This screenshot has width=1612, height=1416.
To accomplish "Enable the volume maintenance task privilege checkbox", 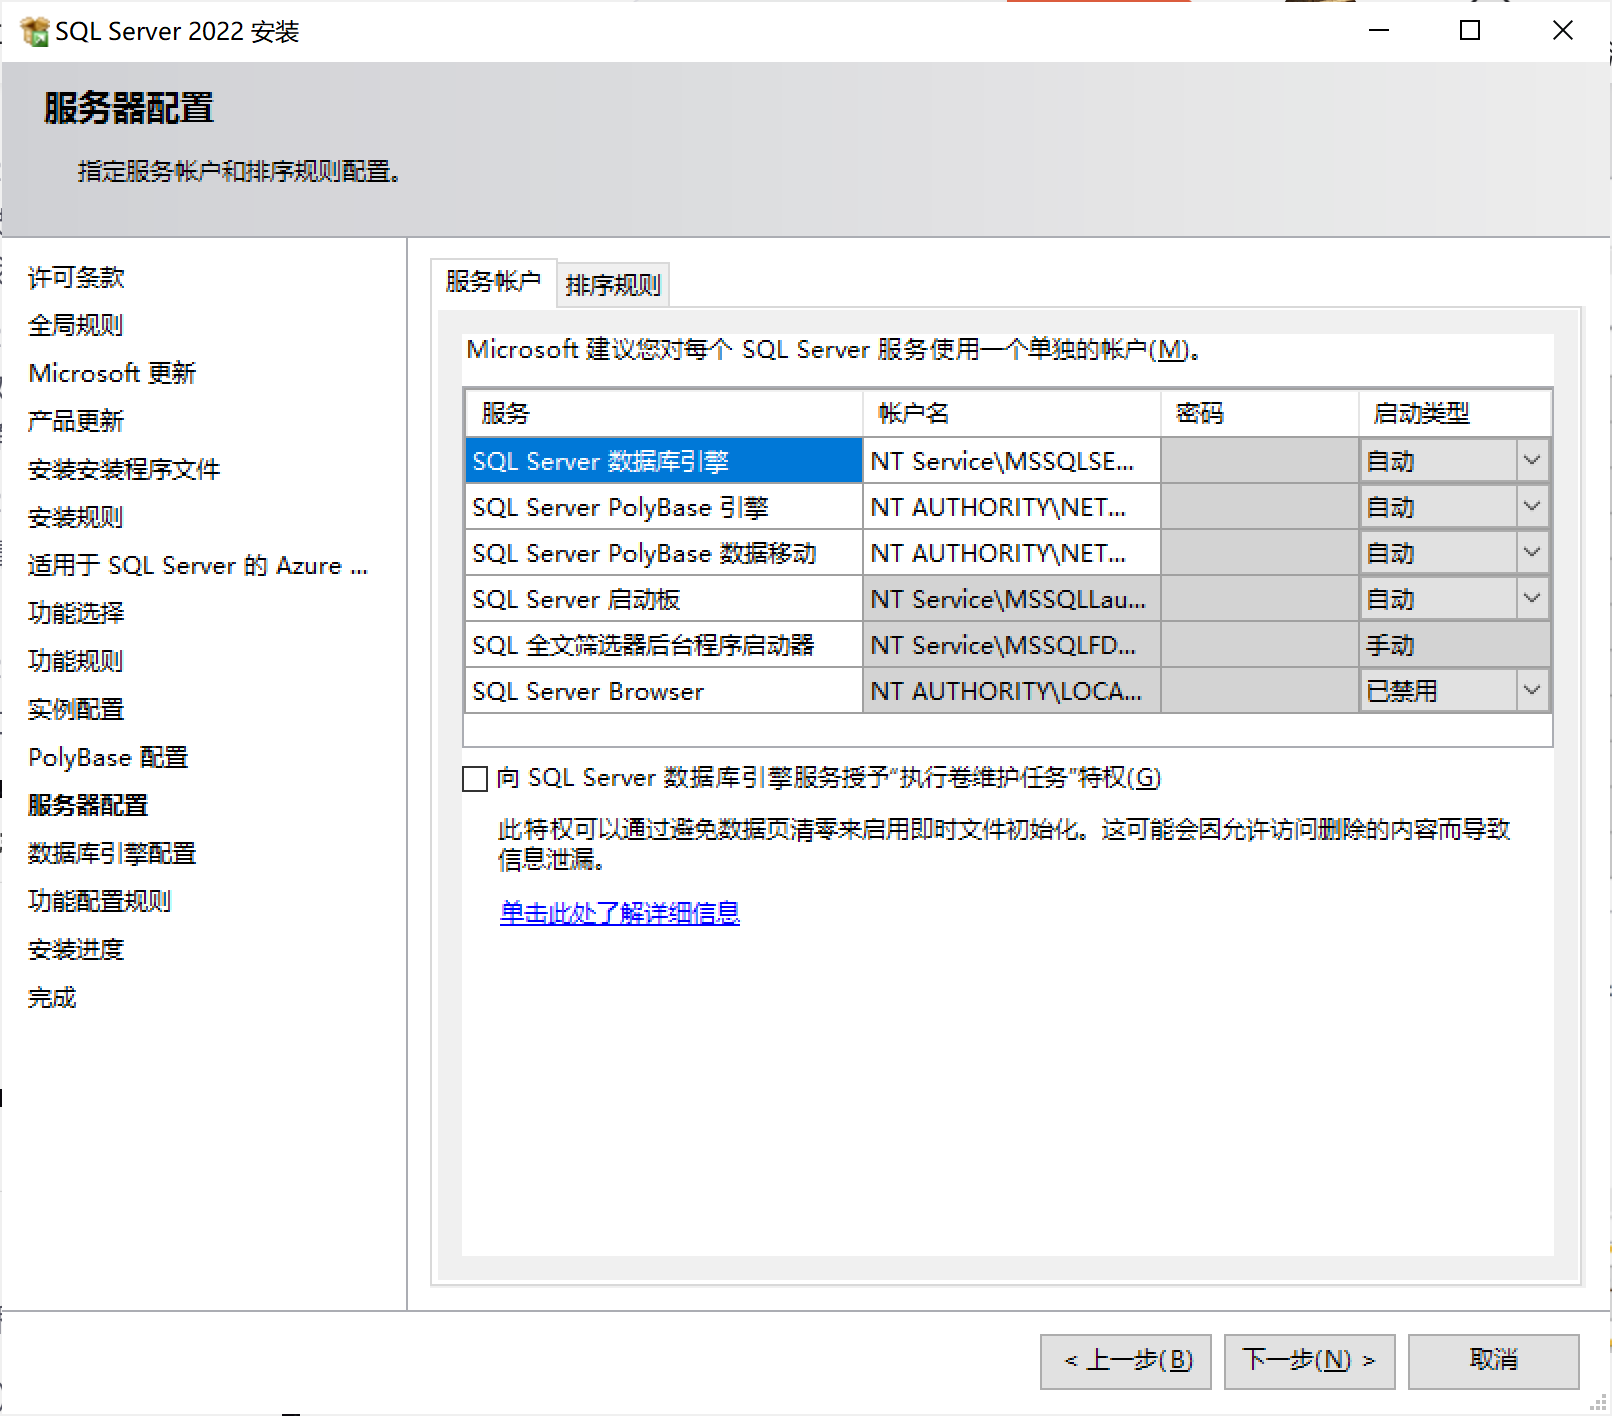I will tap(475, 779).
